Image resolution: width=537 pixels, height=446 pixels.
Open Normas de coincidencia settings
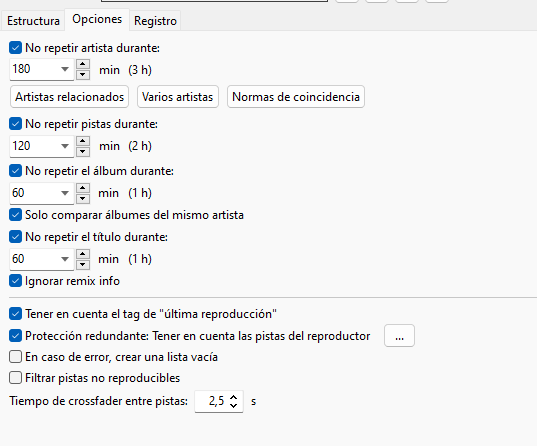coord(296,97)
